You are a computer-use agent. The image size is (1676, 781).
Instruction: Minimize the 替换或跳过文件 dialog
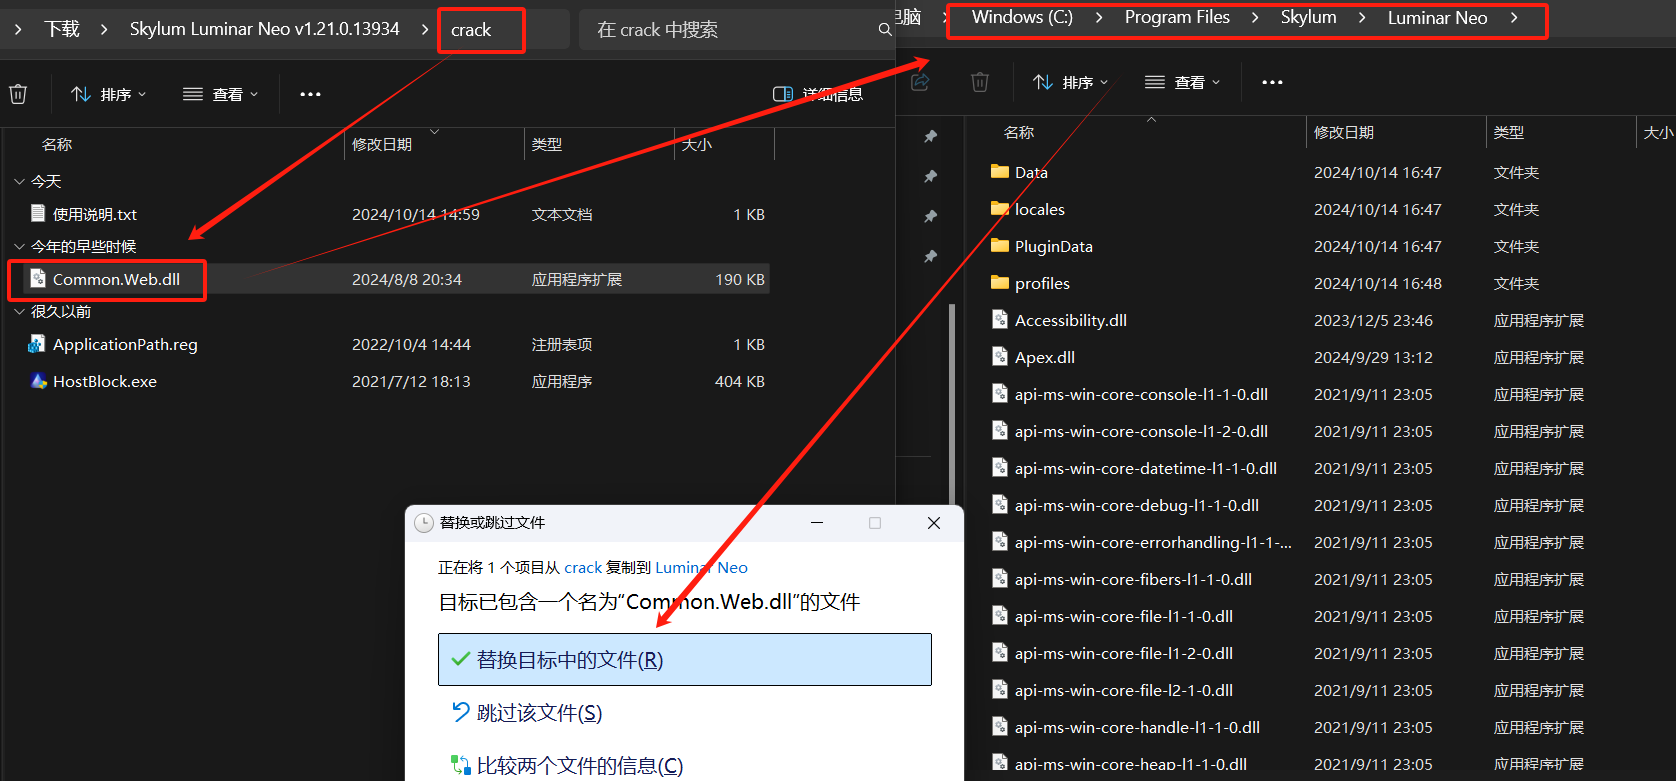[817, 523]
